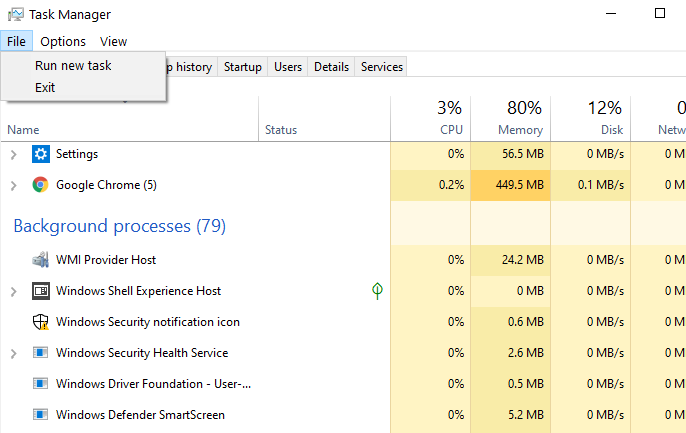686x433 pixels.
Task: Sort processes by CPU column
Action: [430, 119]
